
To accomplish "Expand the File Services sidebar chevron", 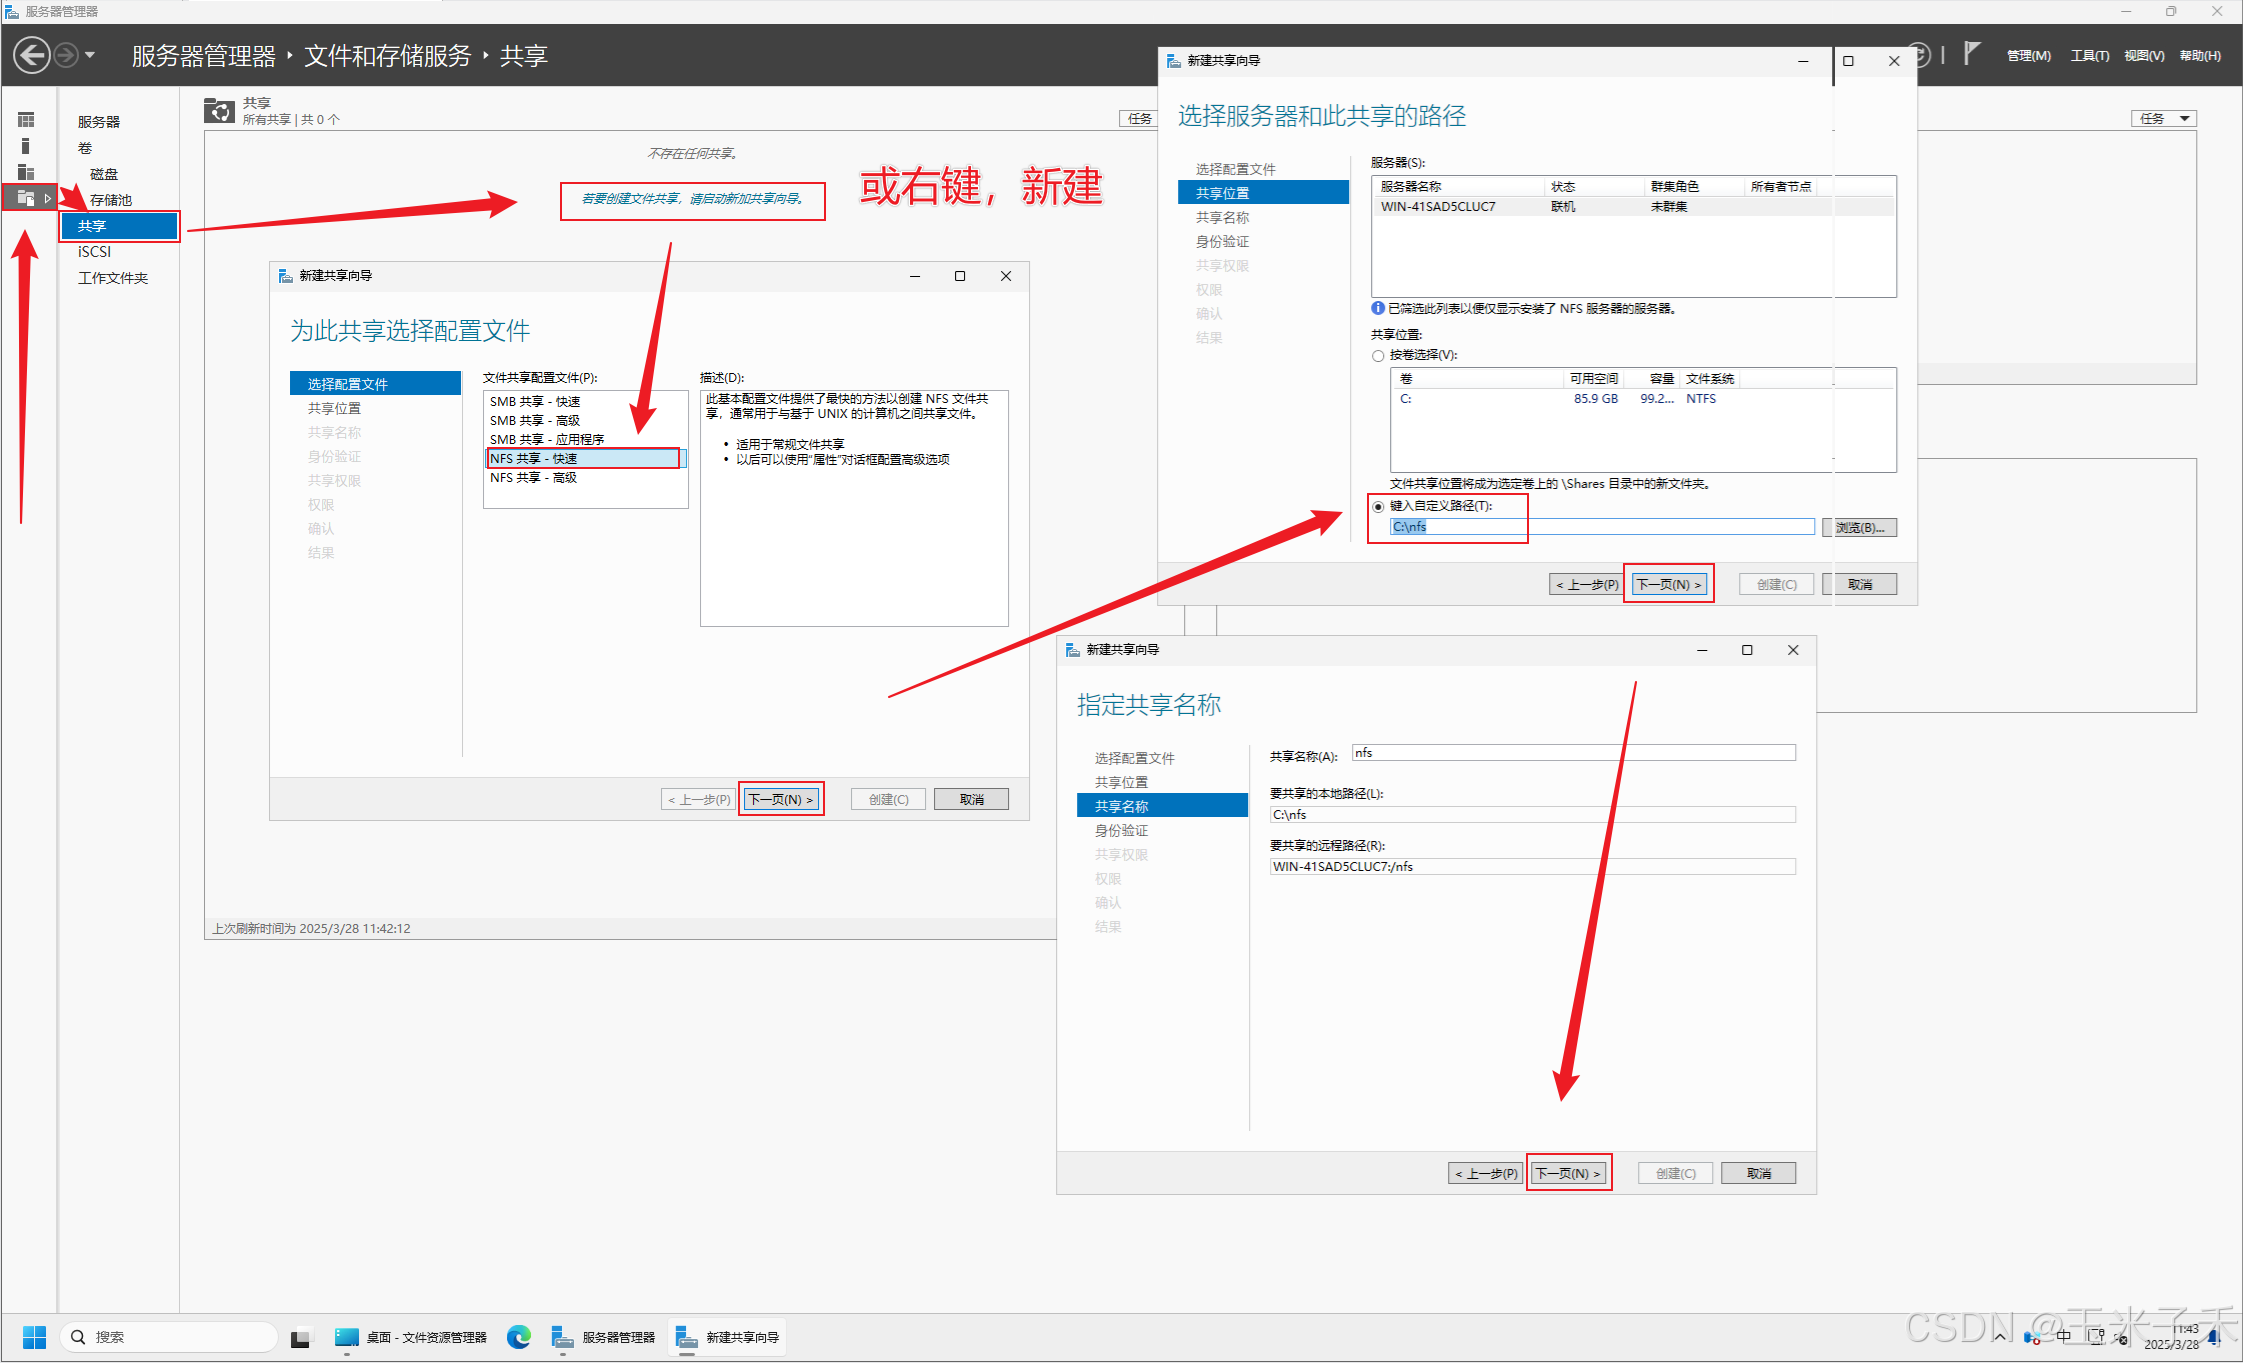I will pos(47,198).
